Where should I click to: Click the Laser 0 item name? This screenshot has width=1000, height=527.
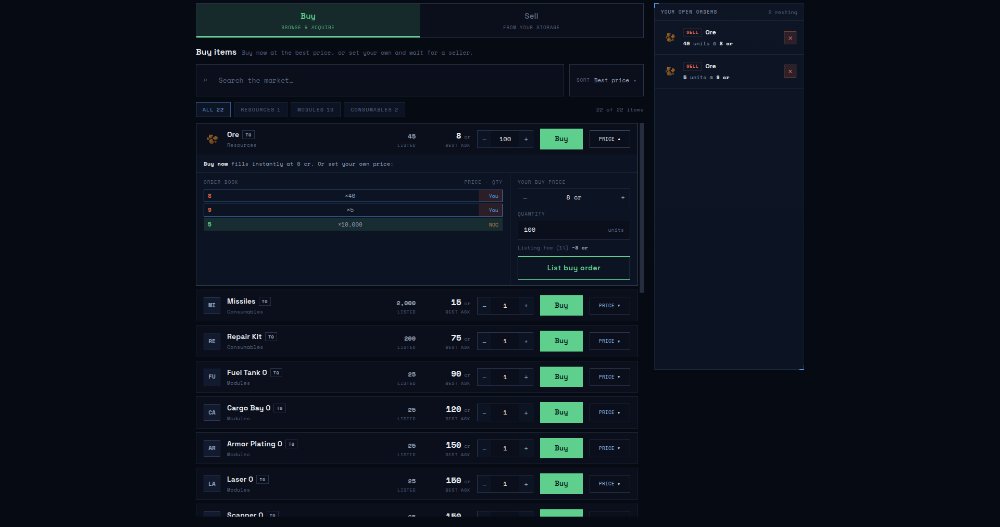[x=240, y=480]
